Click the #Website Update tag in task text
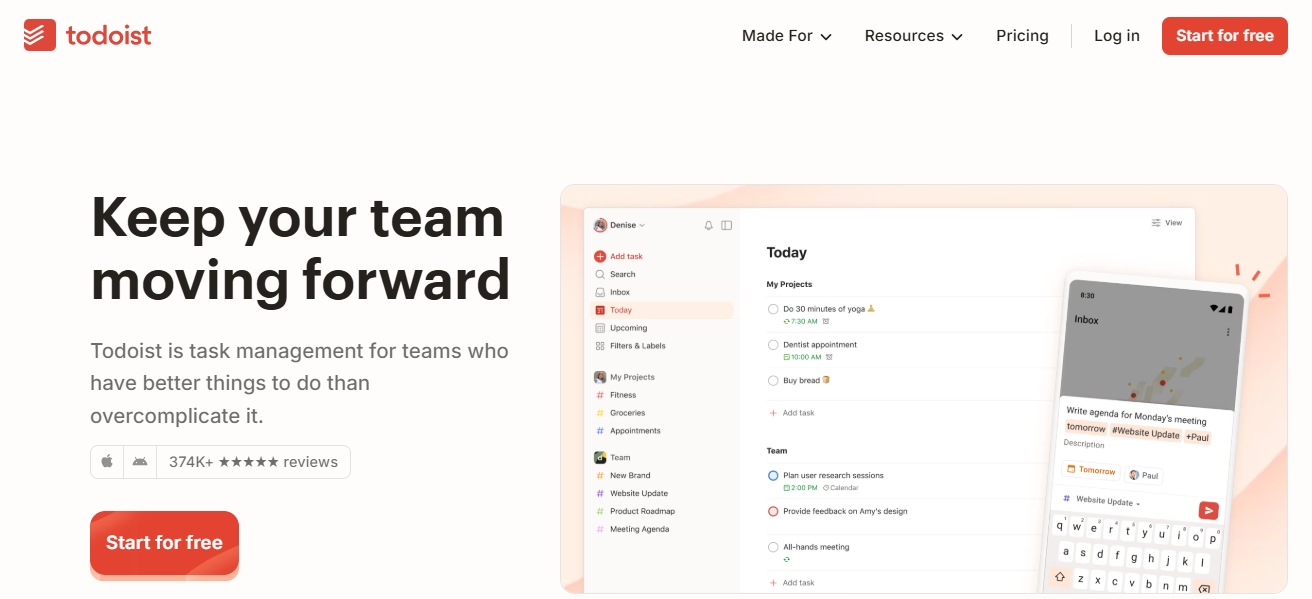Viewport: 1312px width, 599px height. (1145, 433)
